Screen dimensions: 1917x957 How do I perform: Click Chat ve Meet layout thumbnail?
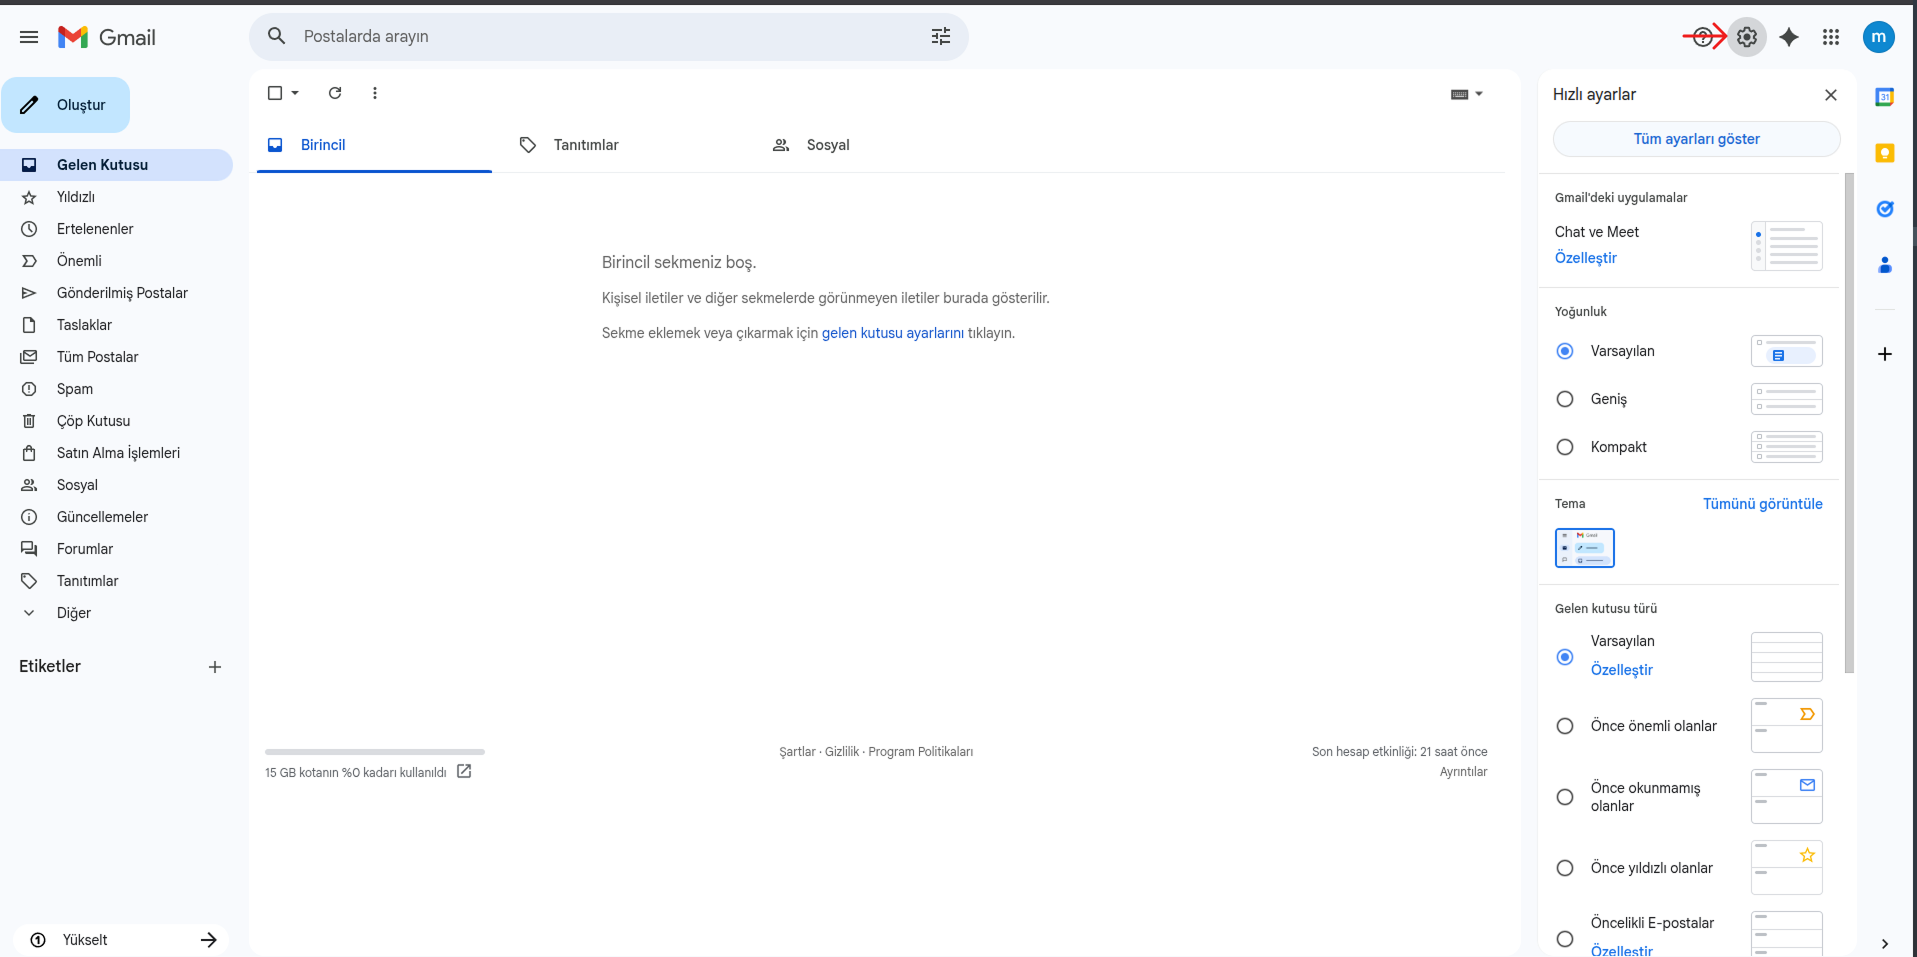pyautogui.click(x=1786, y=246)
